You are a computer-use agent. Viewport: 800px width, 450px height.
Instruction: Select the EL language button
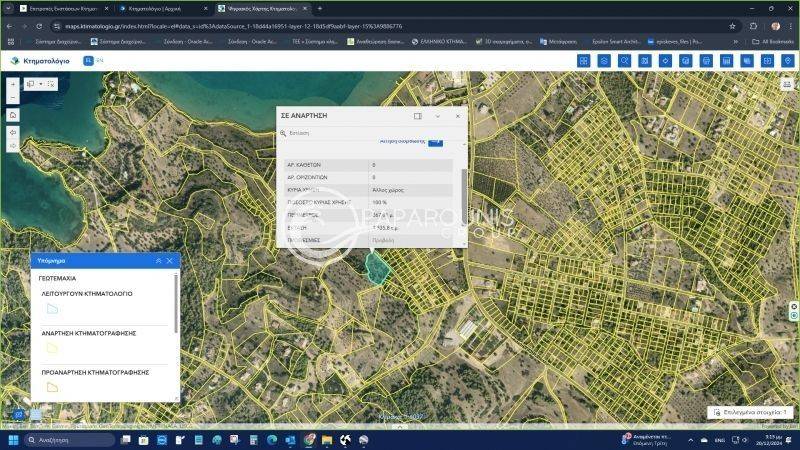tap(87, 60)
